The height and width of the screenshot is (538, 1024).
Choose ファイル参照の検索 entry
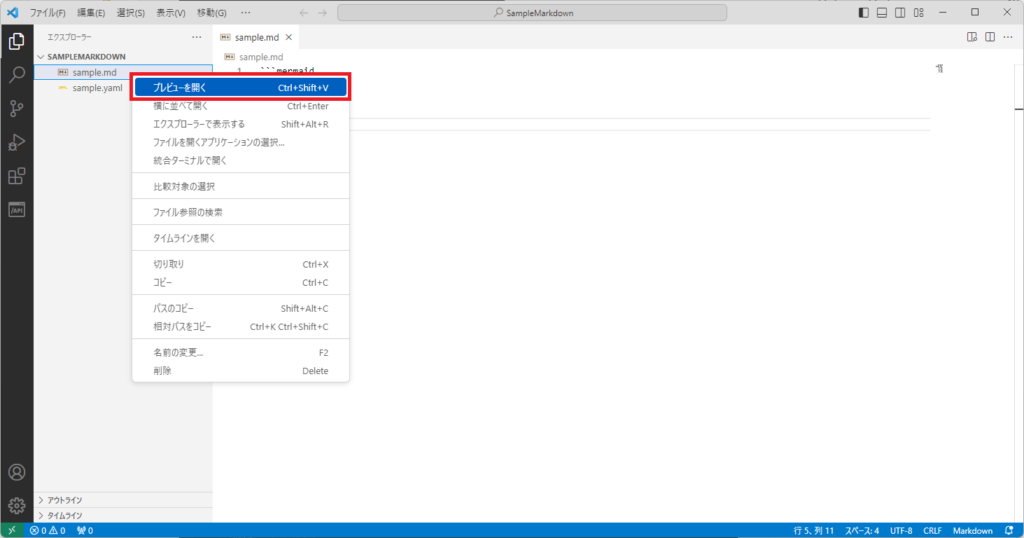pyautogui.click(x=240, y=212)
